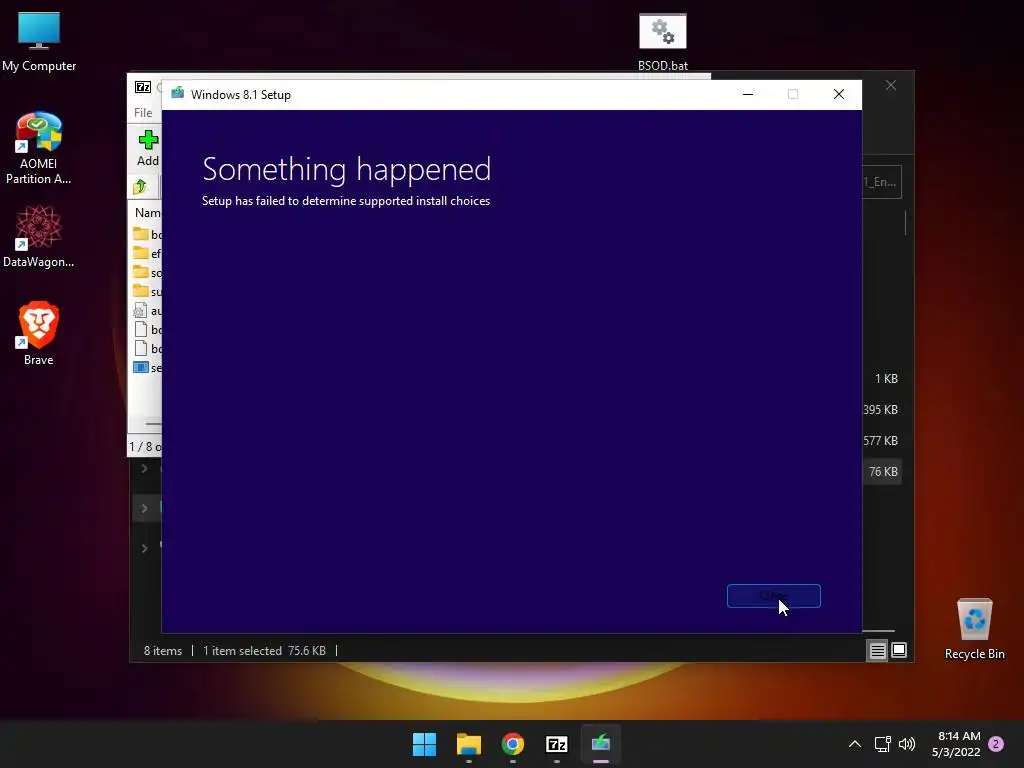This screenshot has height=768, width=1024.
Task: Select the 'so' folder in 7-Zip
Action: (x=147, y=272)
